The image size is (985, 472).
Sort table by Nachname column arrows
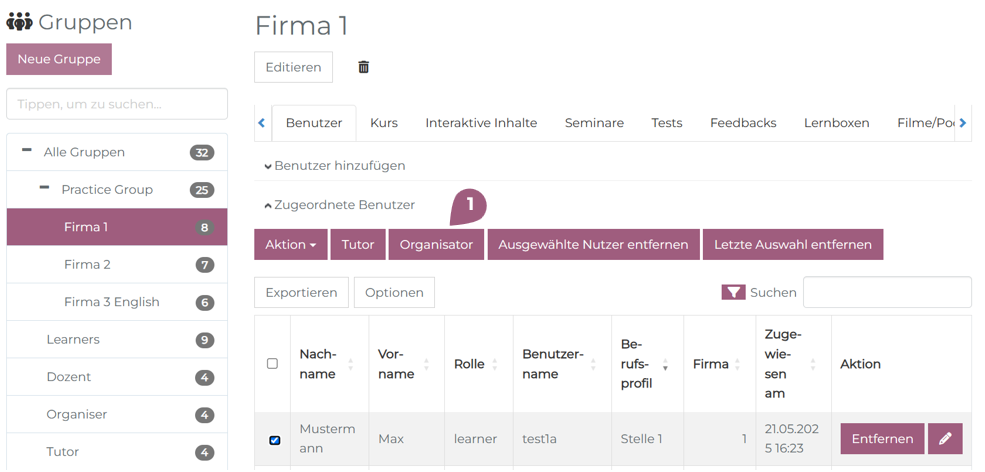point(350,365)
